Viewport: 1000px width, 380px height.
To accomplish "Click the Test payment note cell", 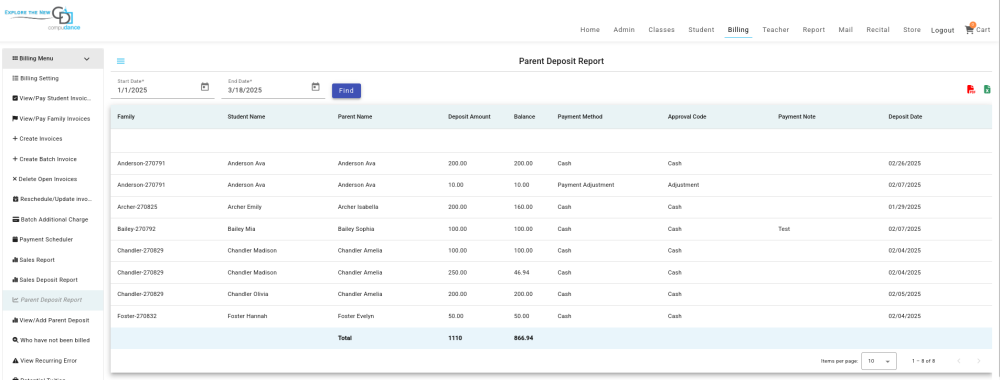I will [784, 229].
